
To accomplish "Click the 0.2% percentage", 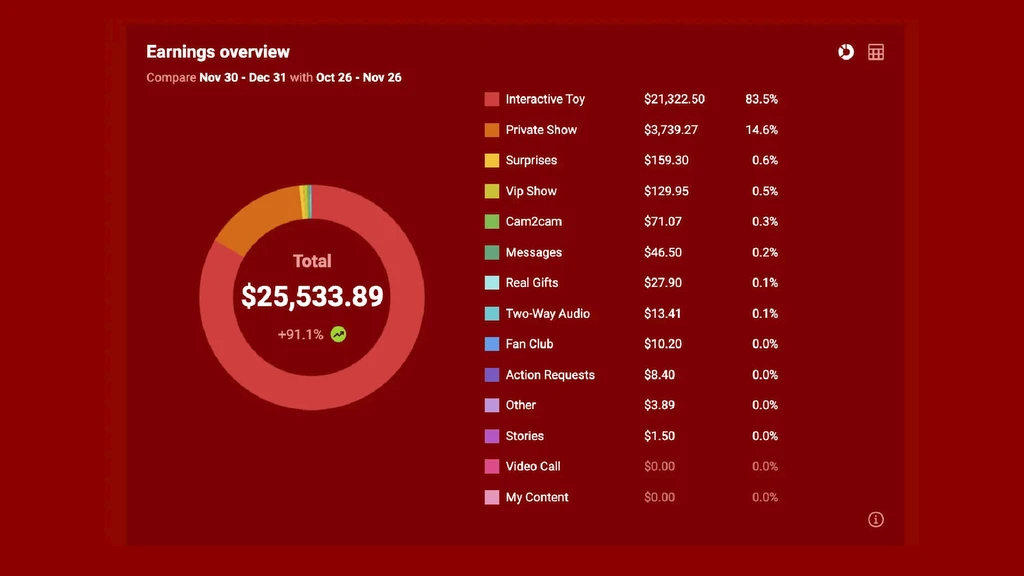I will click(x=765, y=252).
